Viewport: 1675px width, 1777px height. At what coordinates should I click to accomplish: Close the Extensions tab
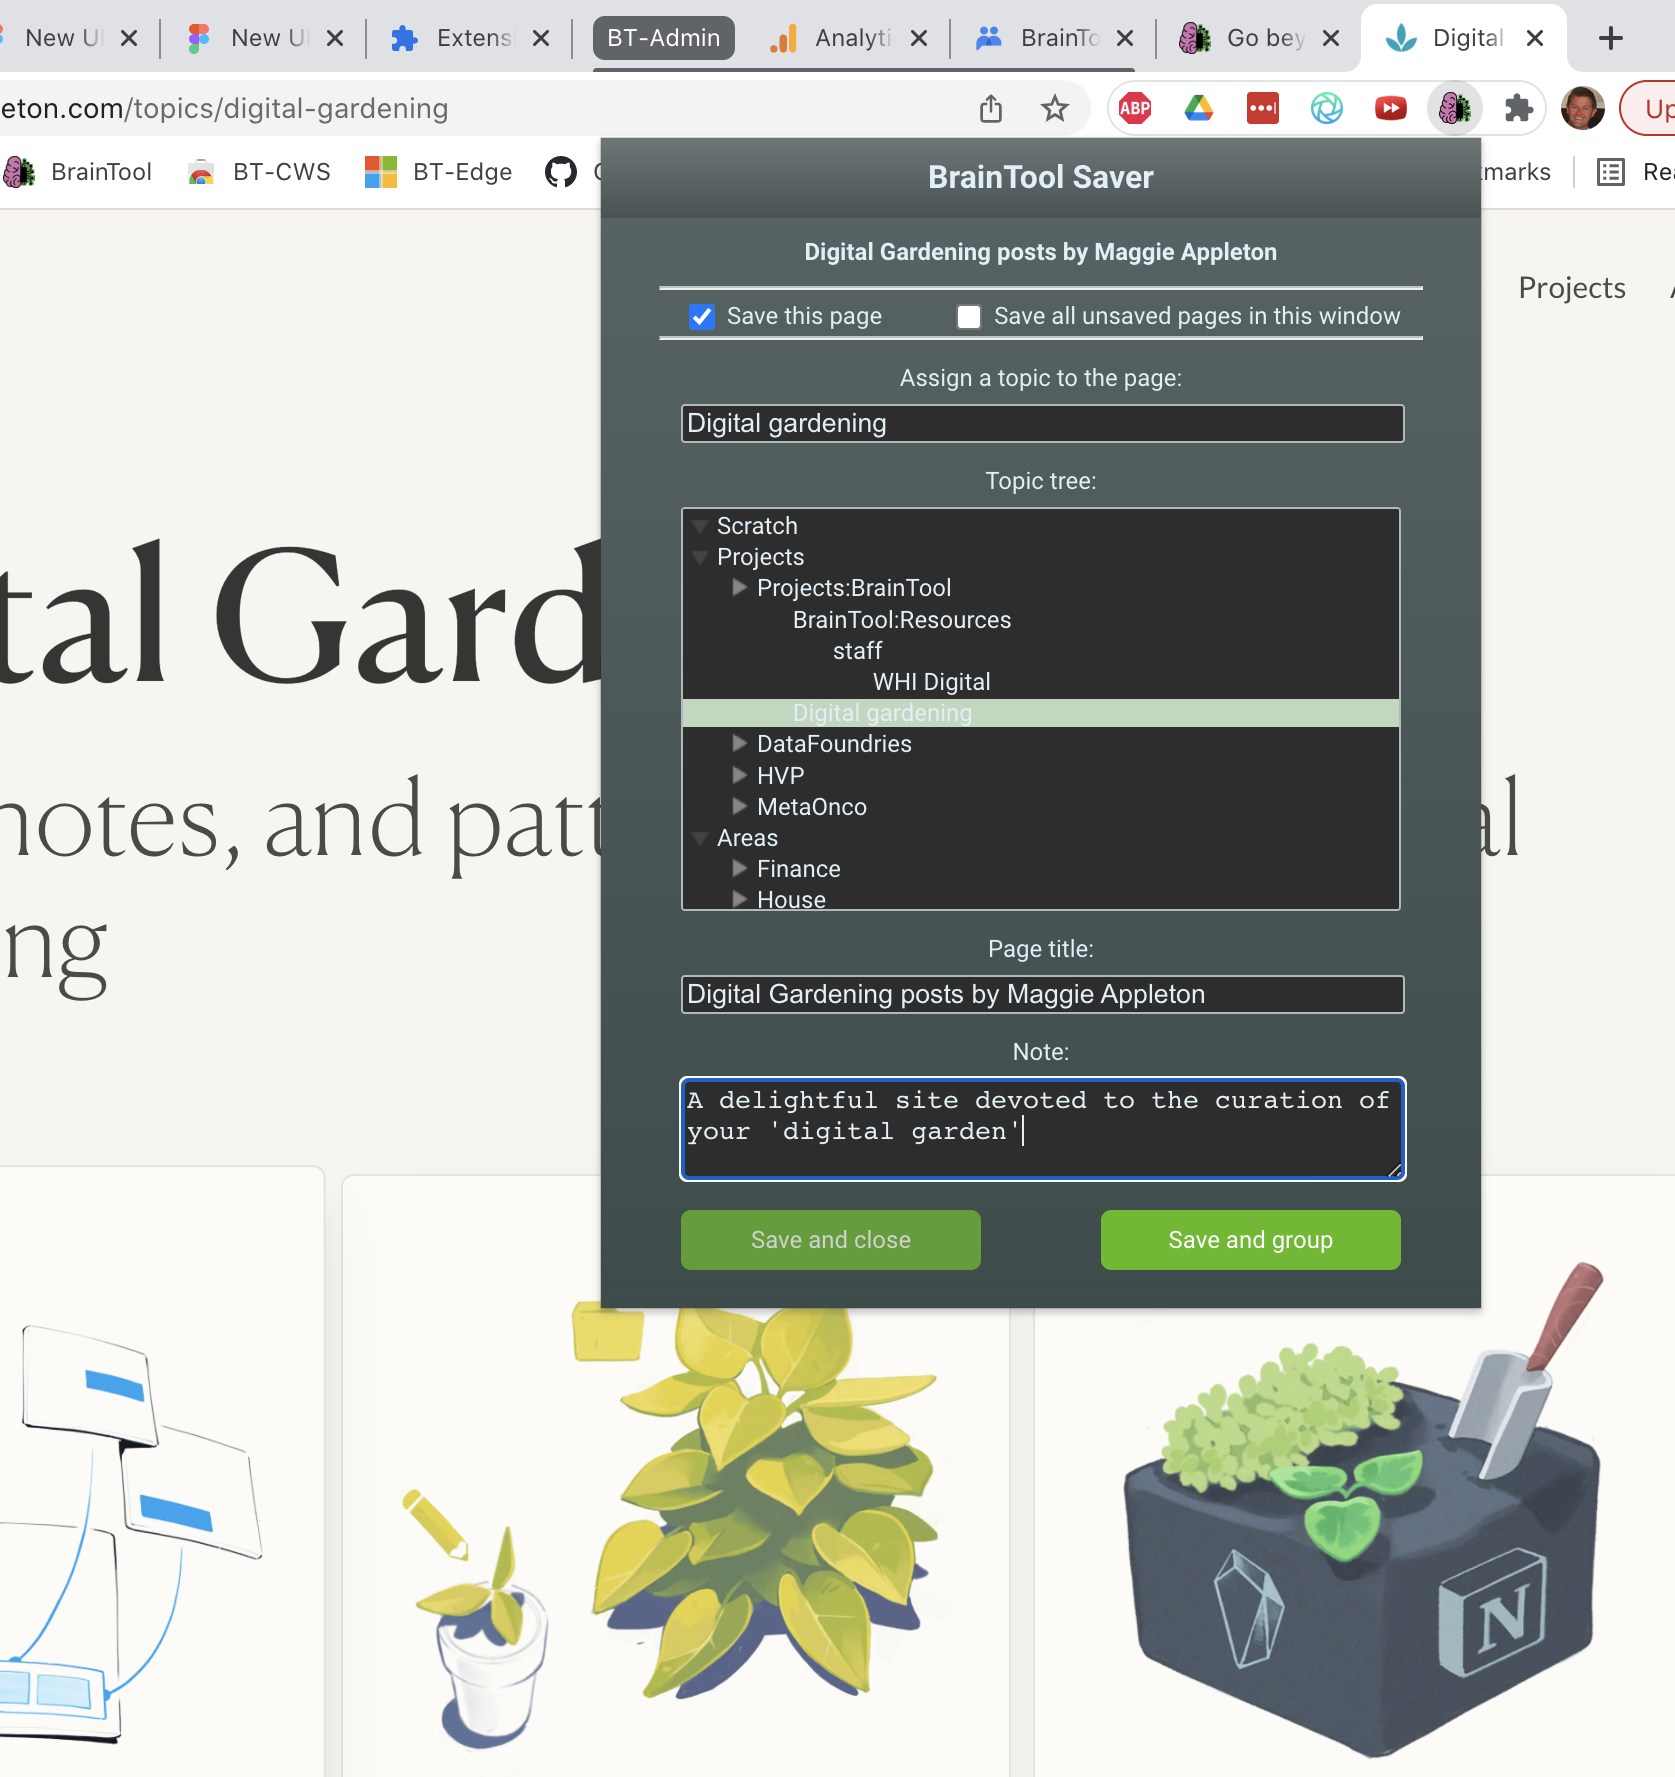pyautogui.click(x=541, y=38)
